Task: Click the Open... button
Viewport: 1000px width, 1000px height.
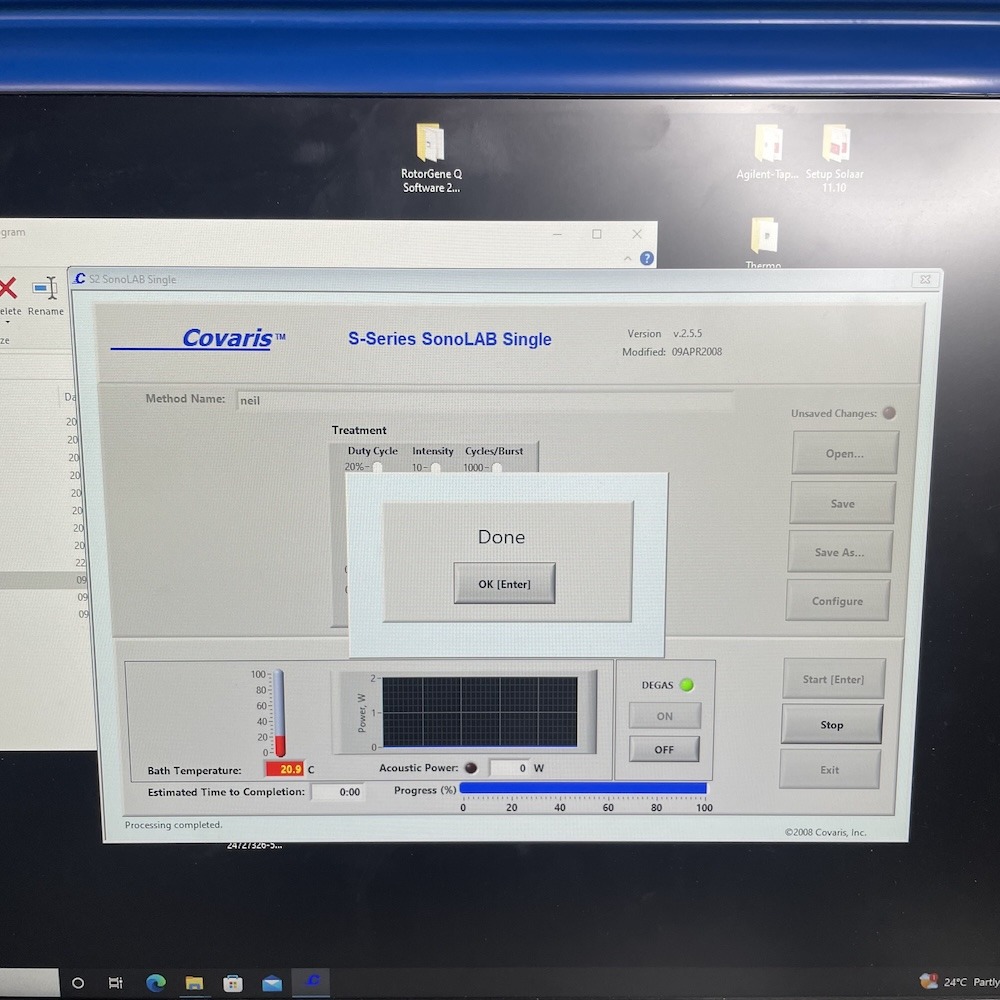Action: pos(845,453)
